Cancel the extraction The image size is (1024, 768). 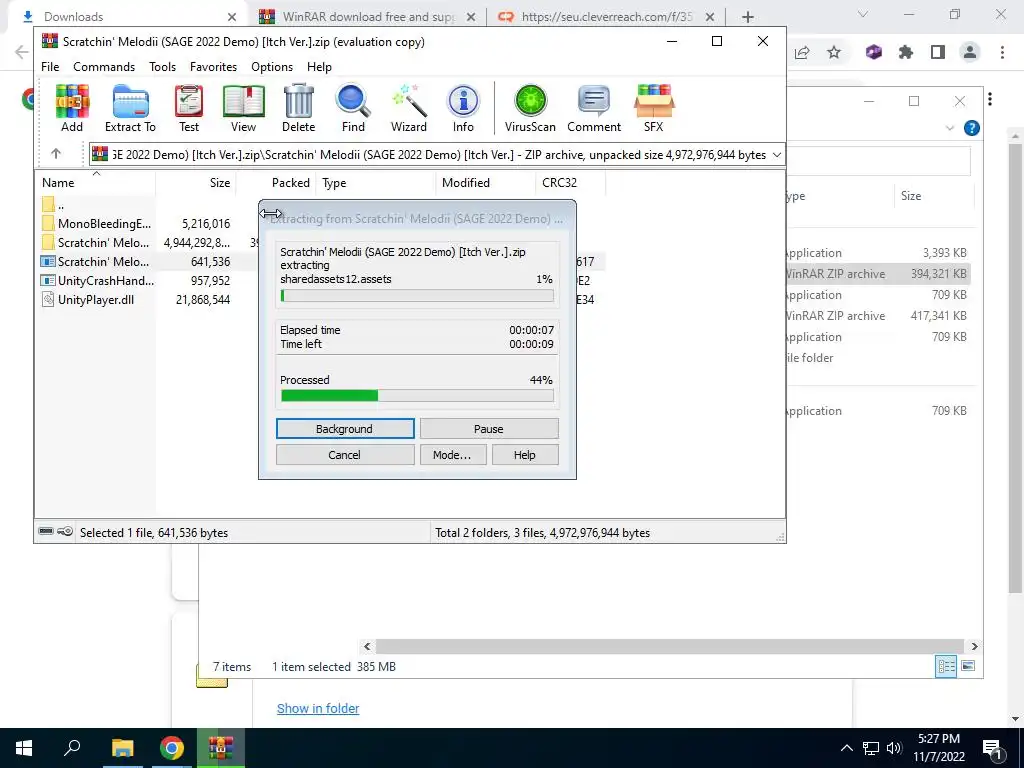pyautogui.click(x=345, y=455)
